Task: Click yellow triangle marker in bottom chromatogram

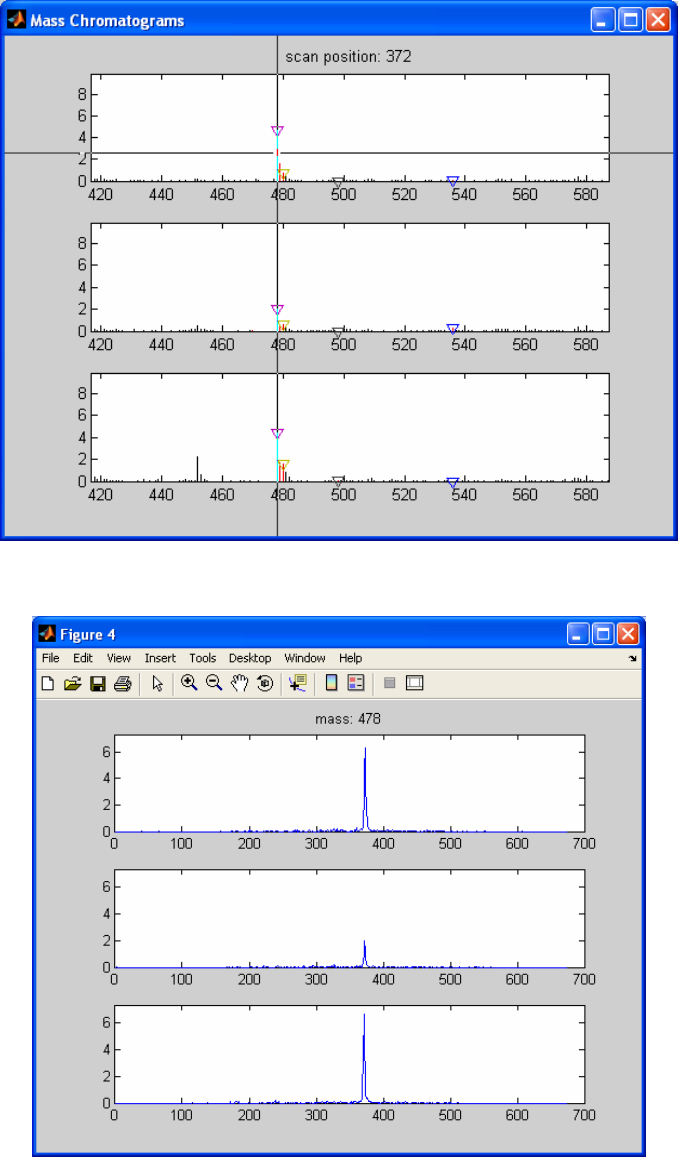Action: pos(283,465)
